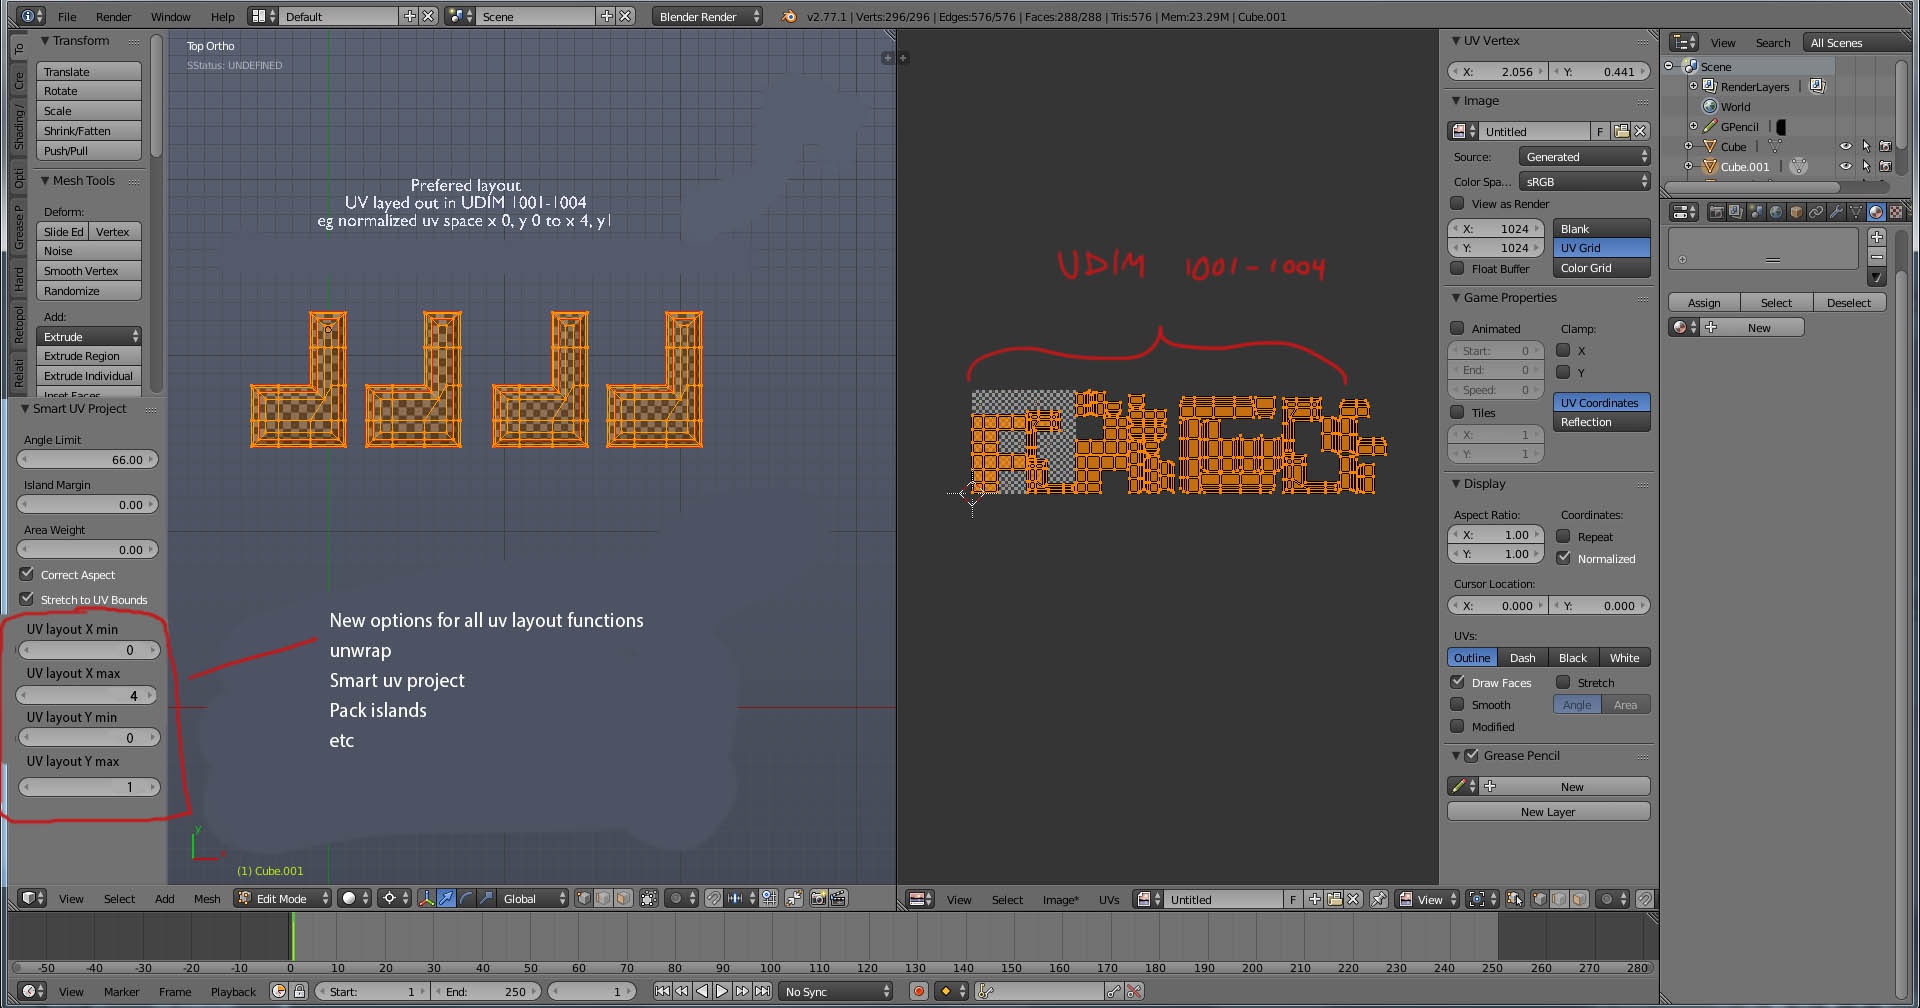
Task: Enable View as Render checkbox
Action: (1458, 203)
